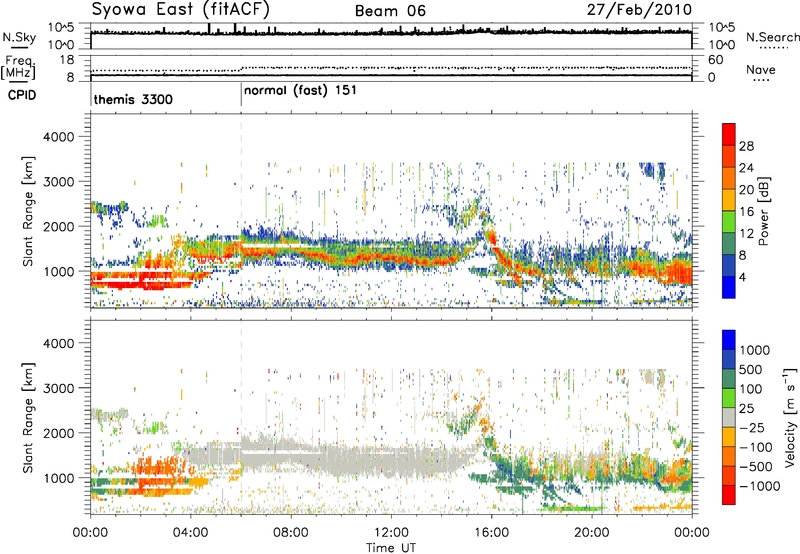Click the '20:00' time tick label
The height and width of the screenshot is (554, 800).
coord(592,533)
